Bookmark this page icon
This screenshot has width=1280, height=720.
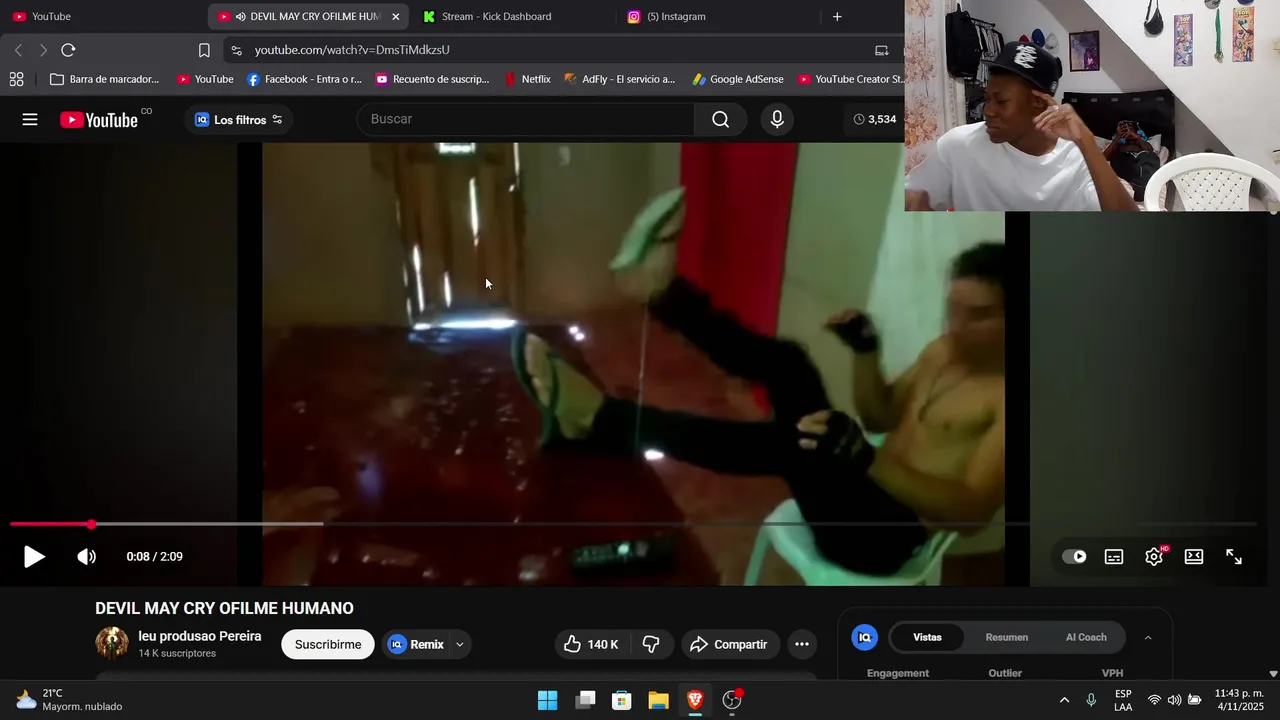pos(204,50)
